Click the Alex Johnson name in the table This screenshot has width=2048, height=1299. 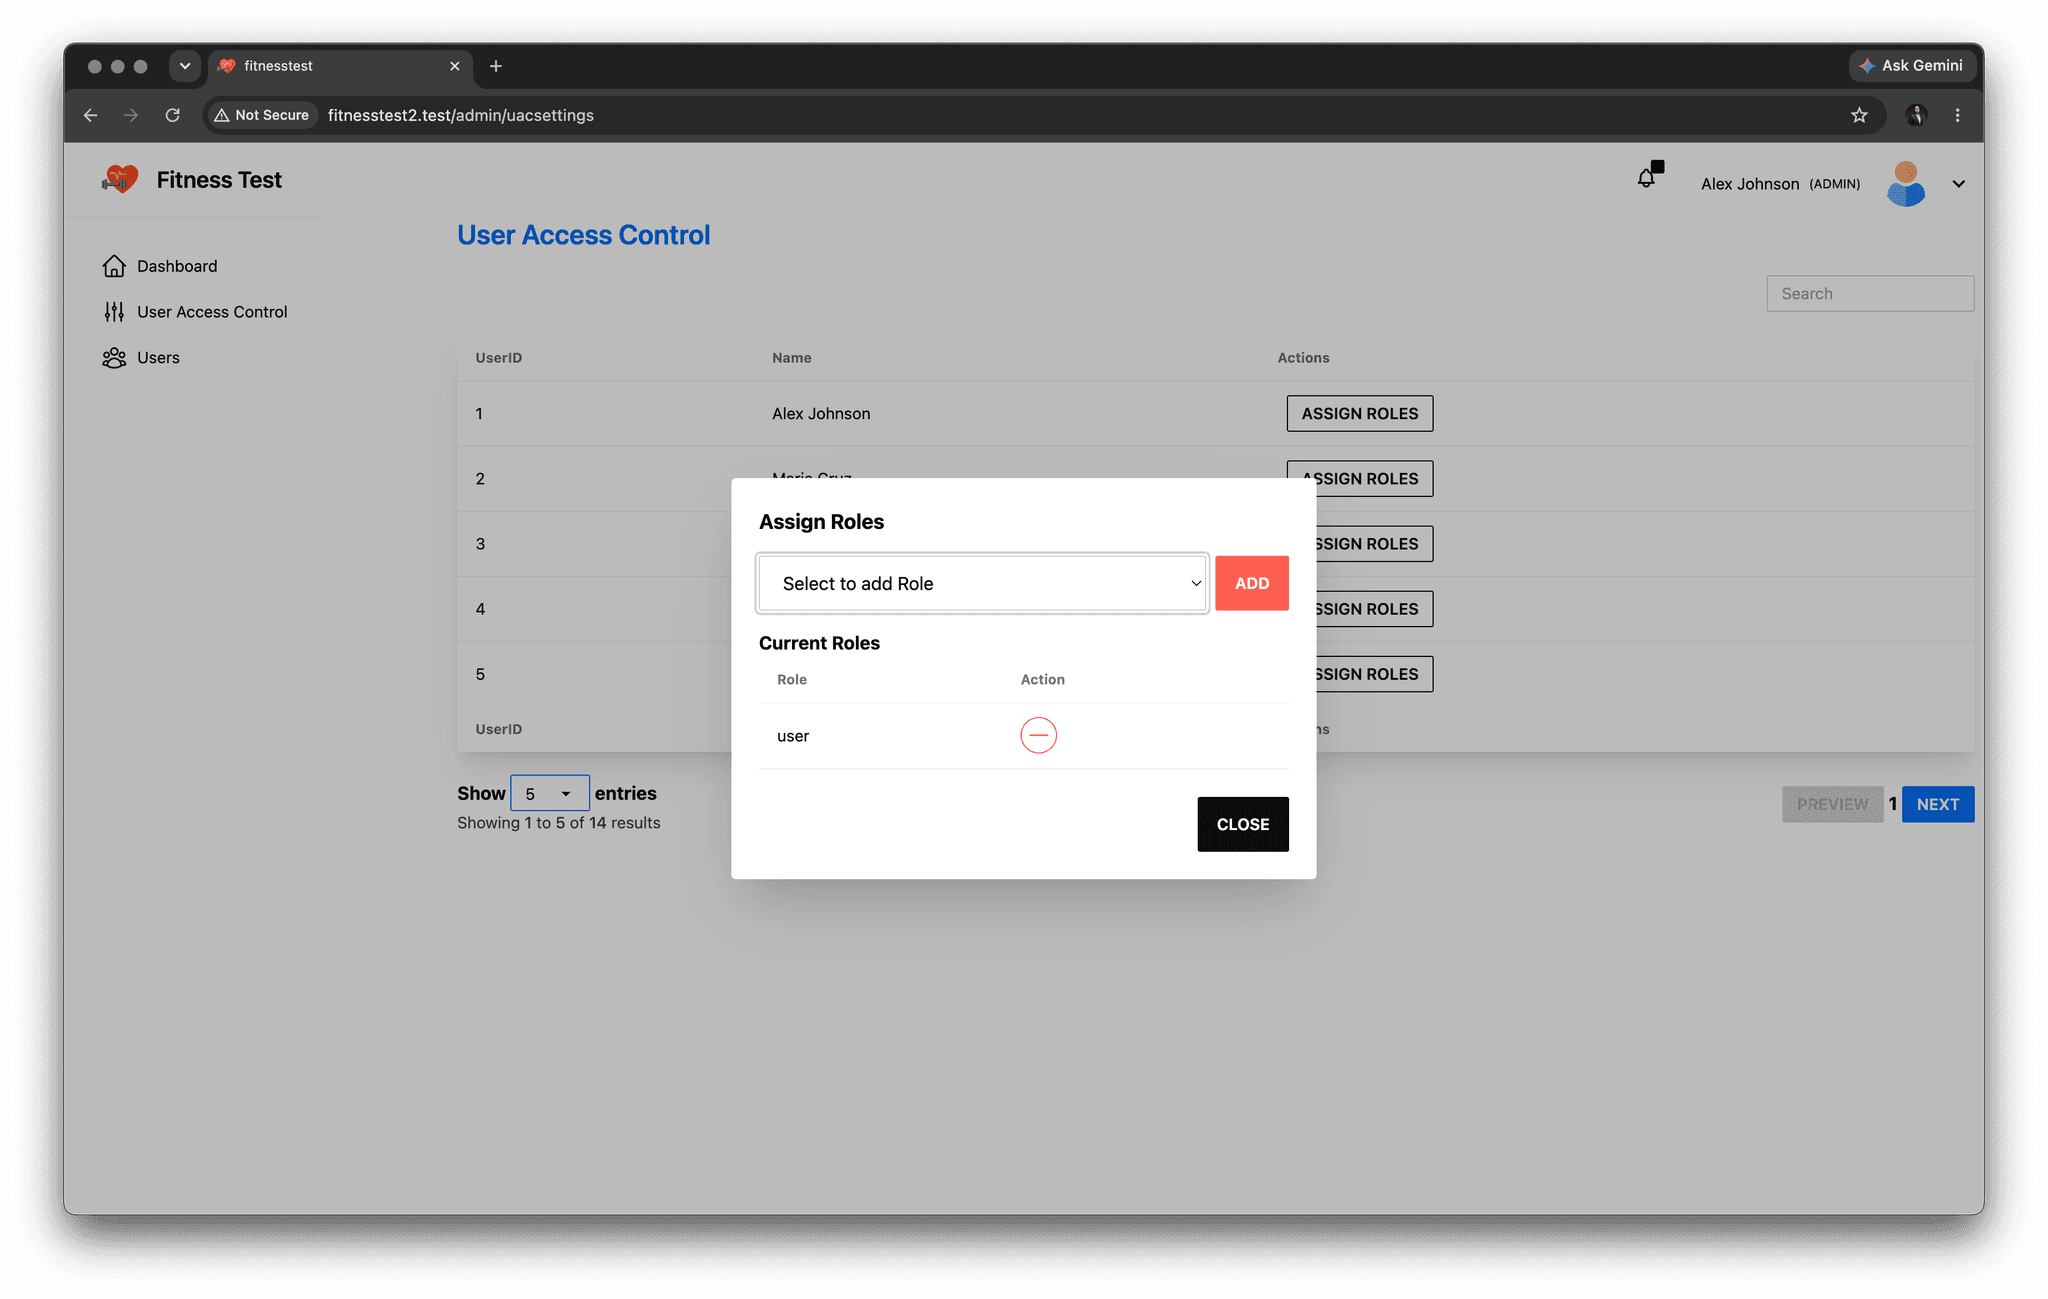click(821, 414)
